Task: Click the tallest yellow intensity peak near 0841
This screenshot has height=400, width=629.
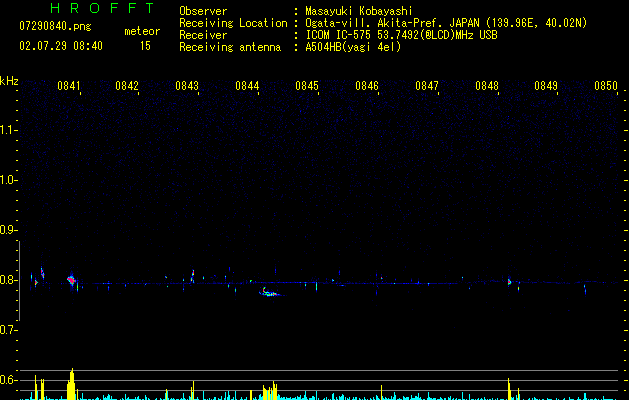Action: pyautogui.click(x=71, y=384)
